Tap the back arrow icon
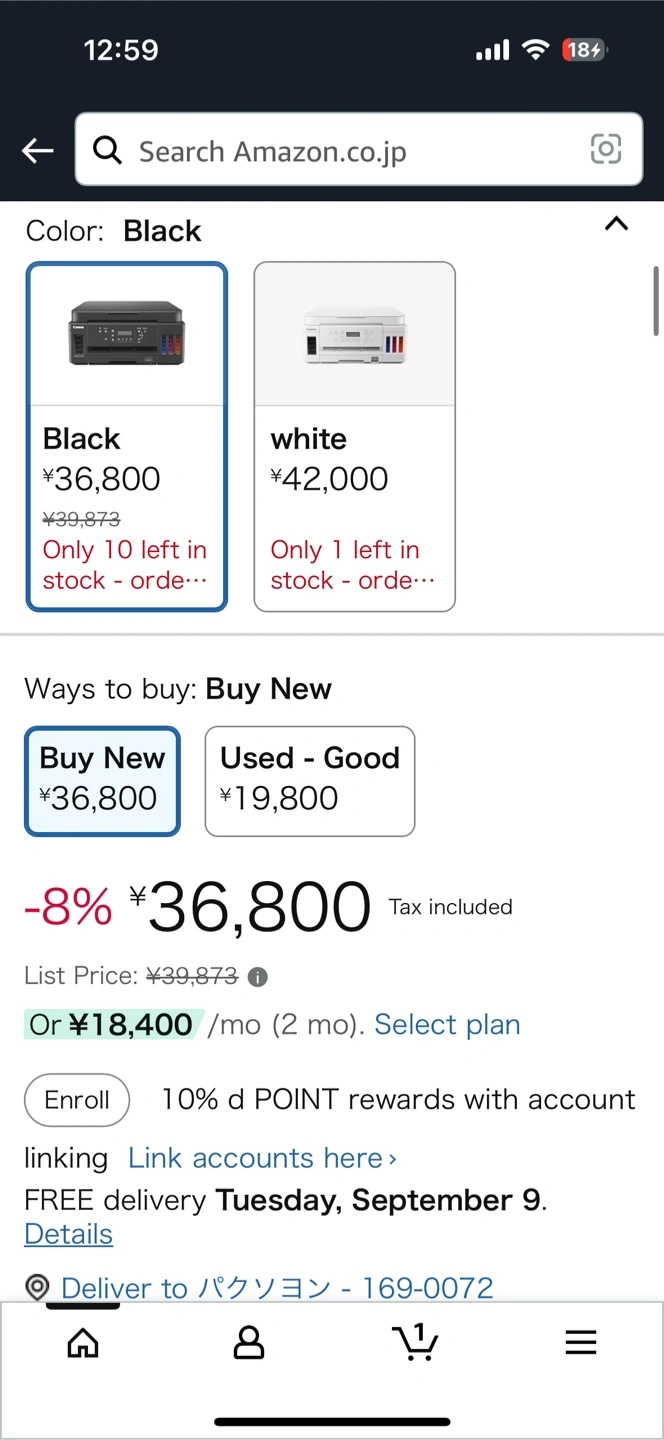Screen dimensions: 664x1440 (38, 151)
